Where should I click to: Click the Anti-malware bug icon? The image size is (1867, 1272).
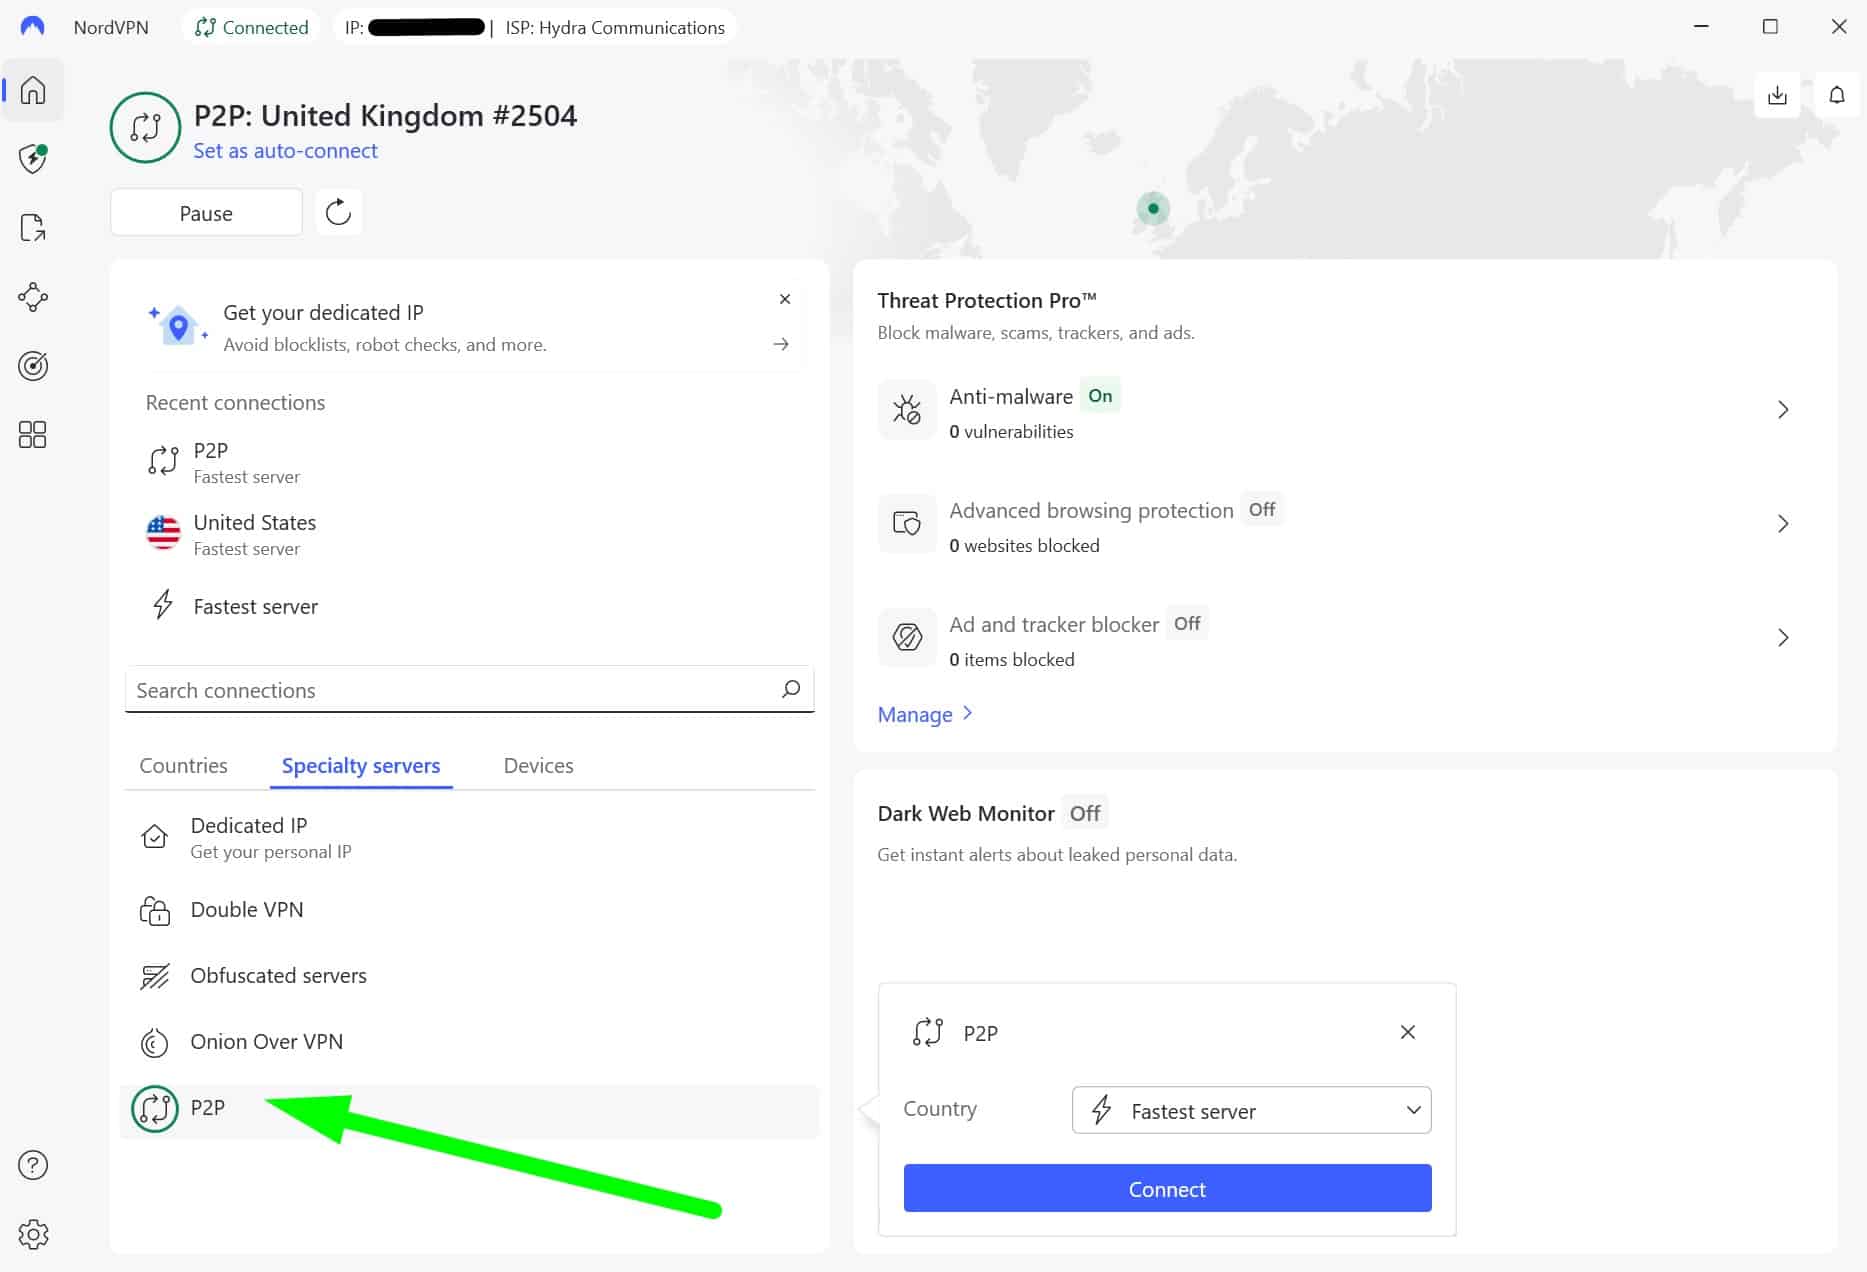(x=907, y=409)
